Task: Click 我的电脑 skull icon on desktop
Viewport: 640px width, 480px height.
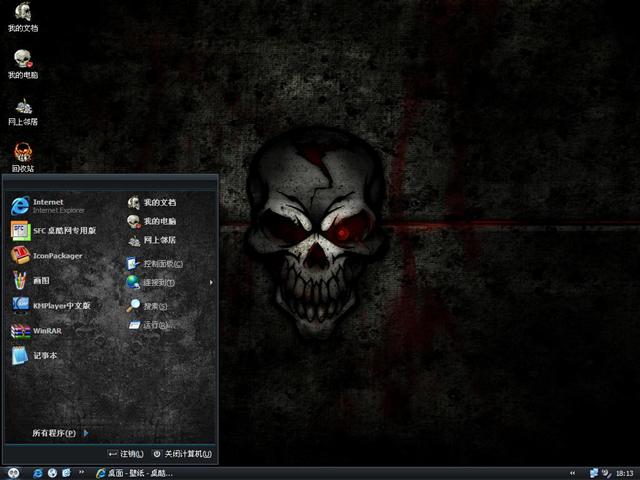Action: click(22, 61)
